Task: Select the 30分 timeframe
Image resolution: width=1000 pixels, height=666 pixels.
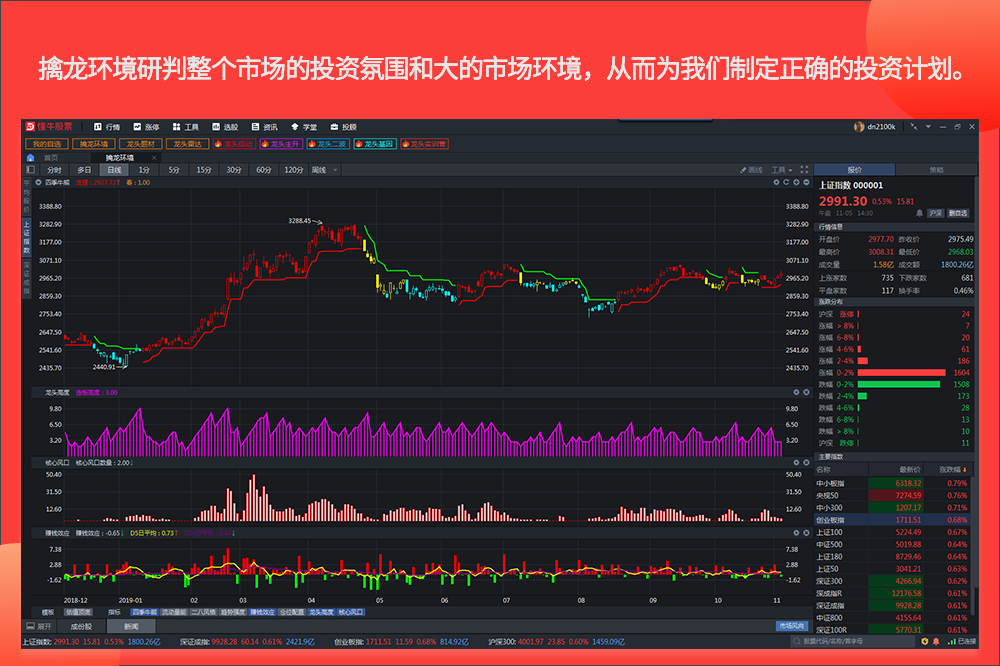Action: [x=234, y=170]
